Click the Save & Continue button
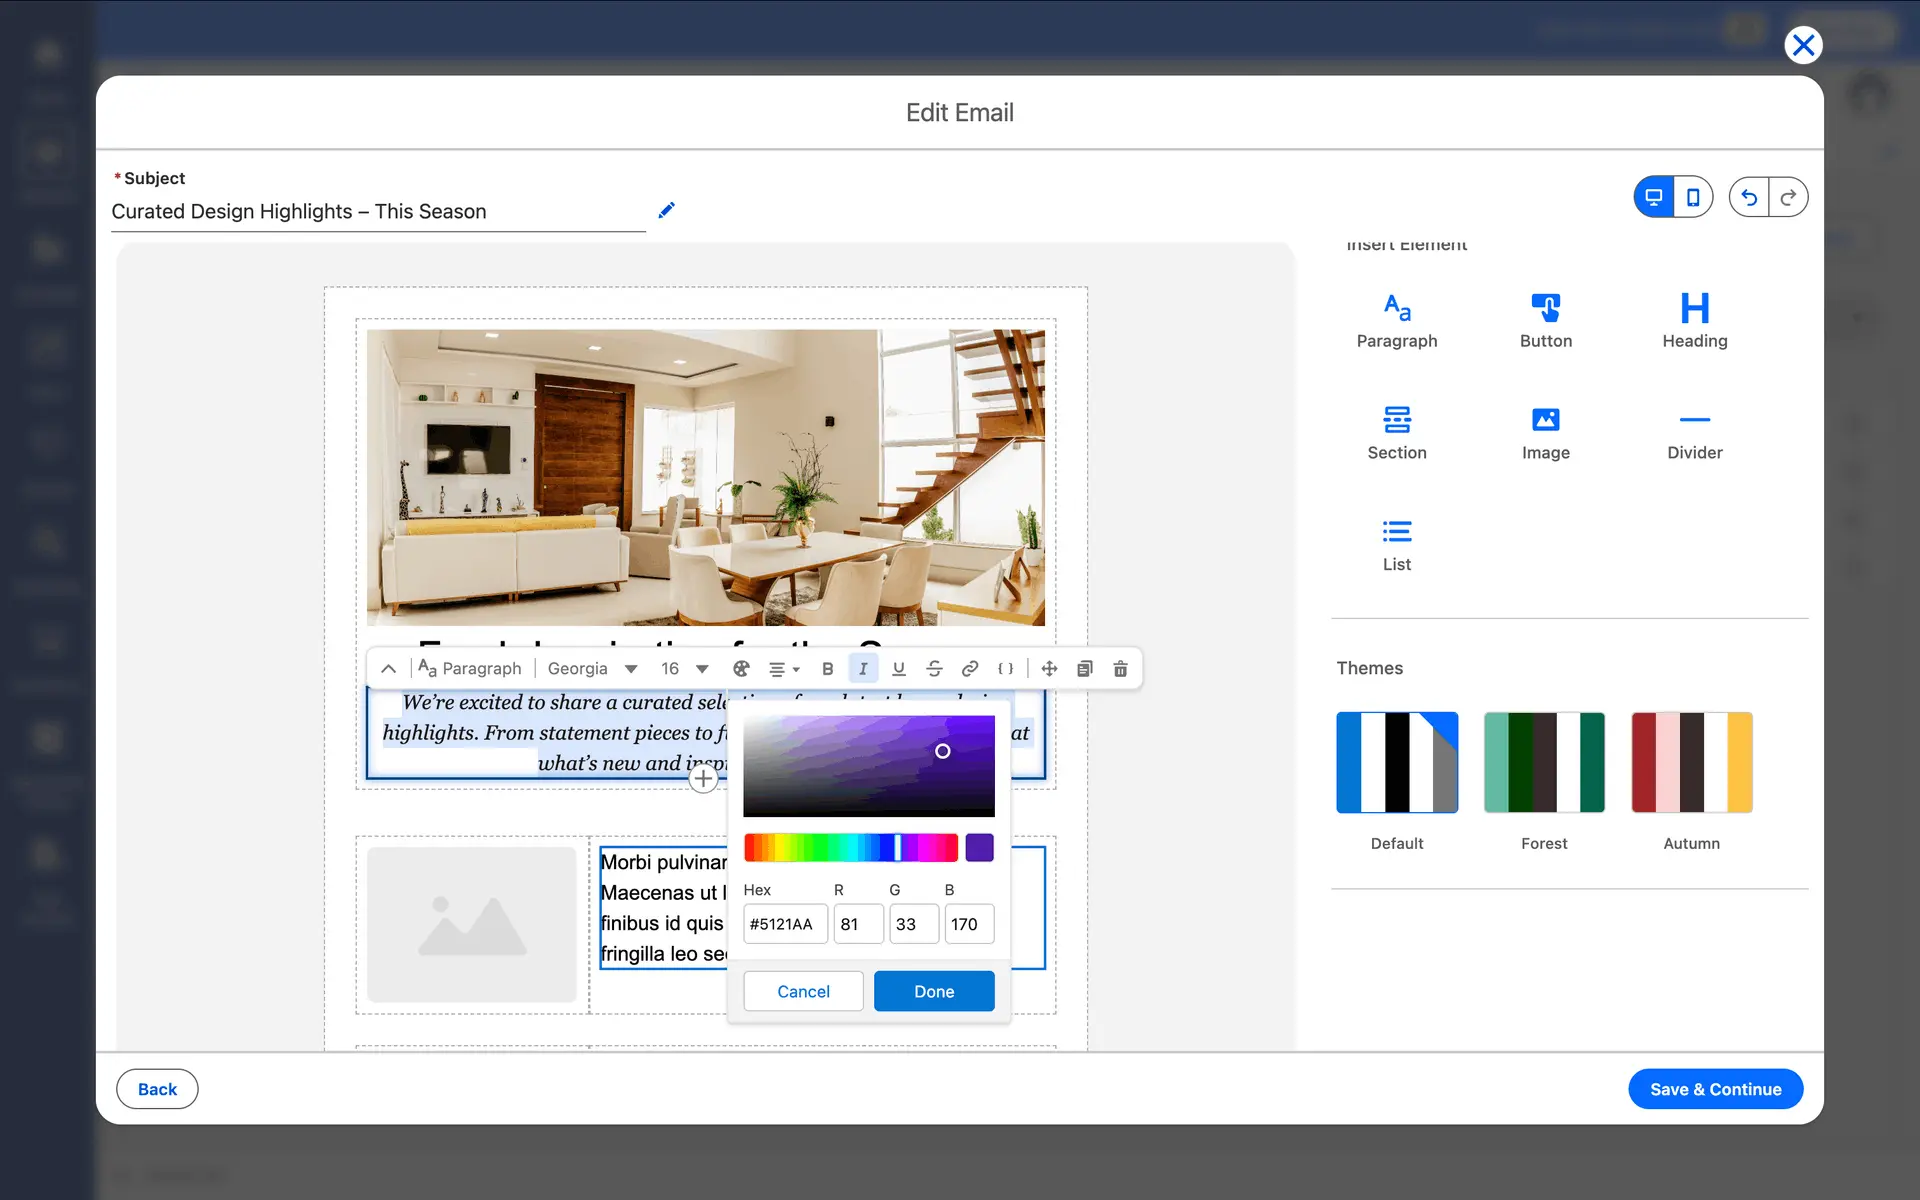The image size is (1920, 1200). tap(1715, 1089)
